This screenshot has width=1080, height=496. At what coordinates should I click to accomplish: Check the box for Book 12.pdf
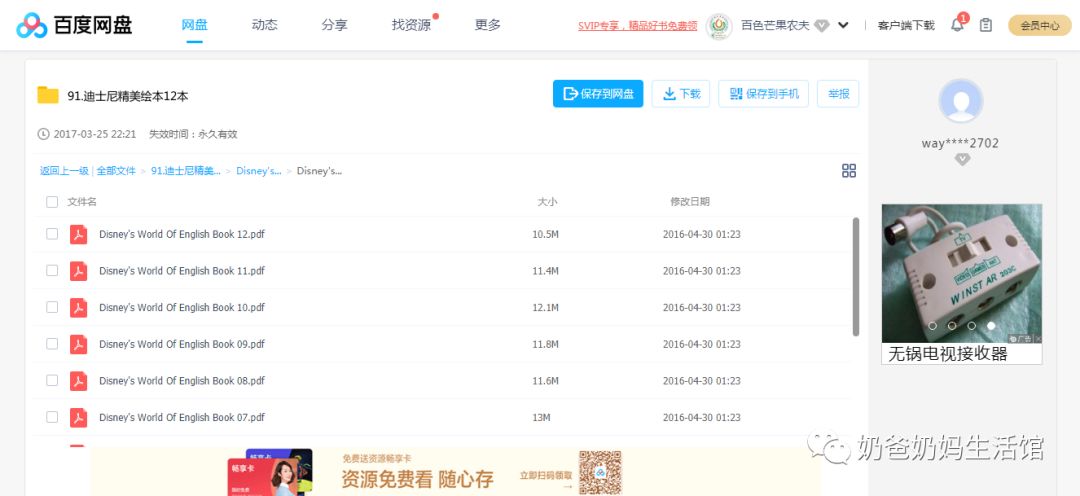(52, 234)
